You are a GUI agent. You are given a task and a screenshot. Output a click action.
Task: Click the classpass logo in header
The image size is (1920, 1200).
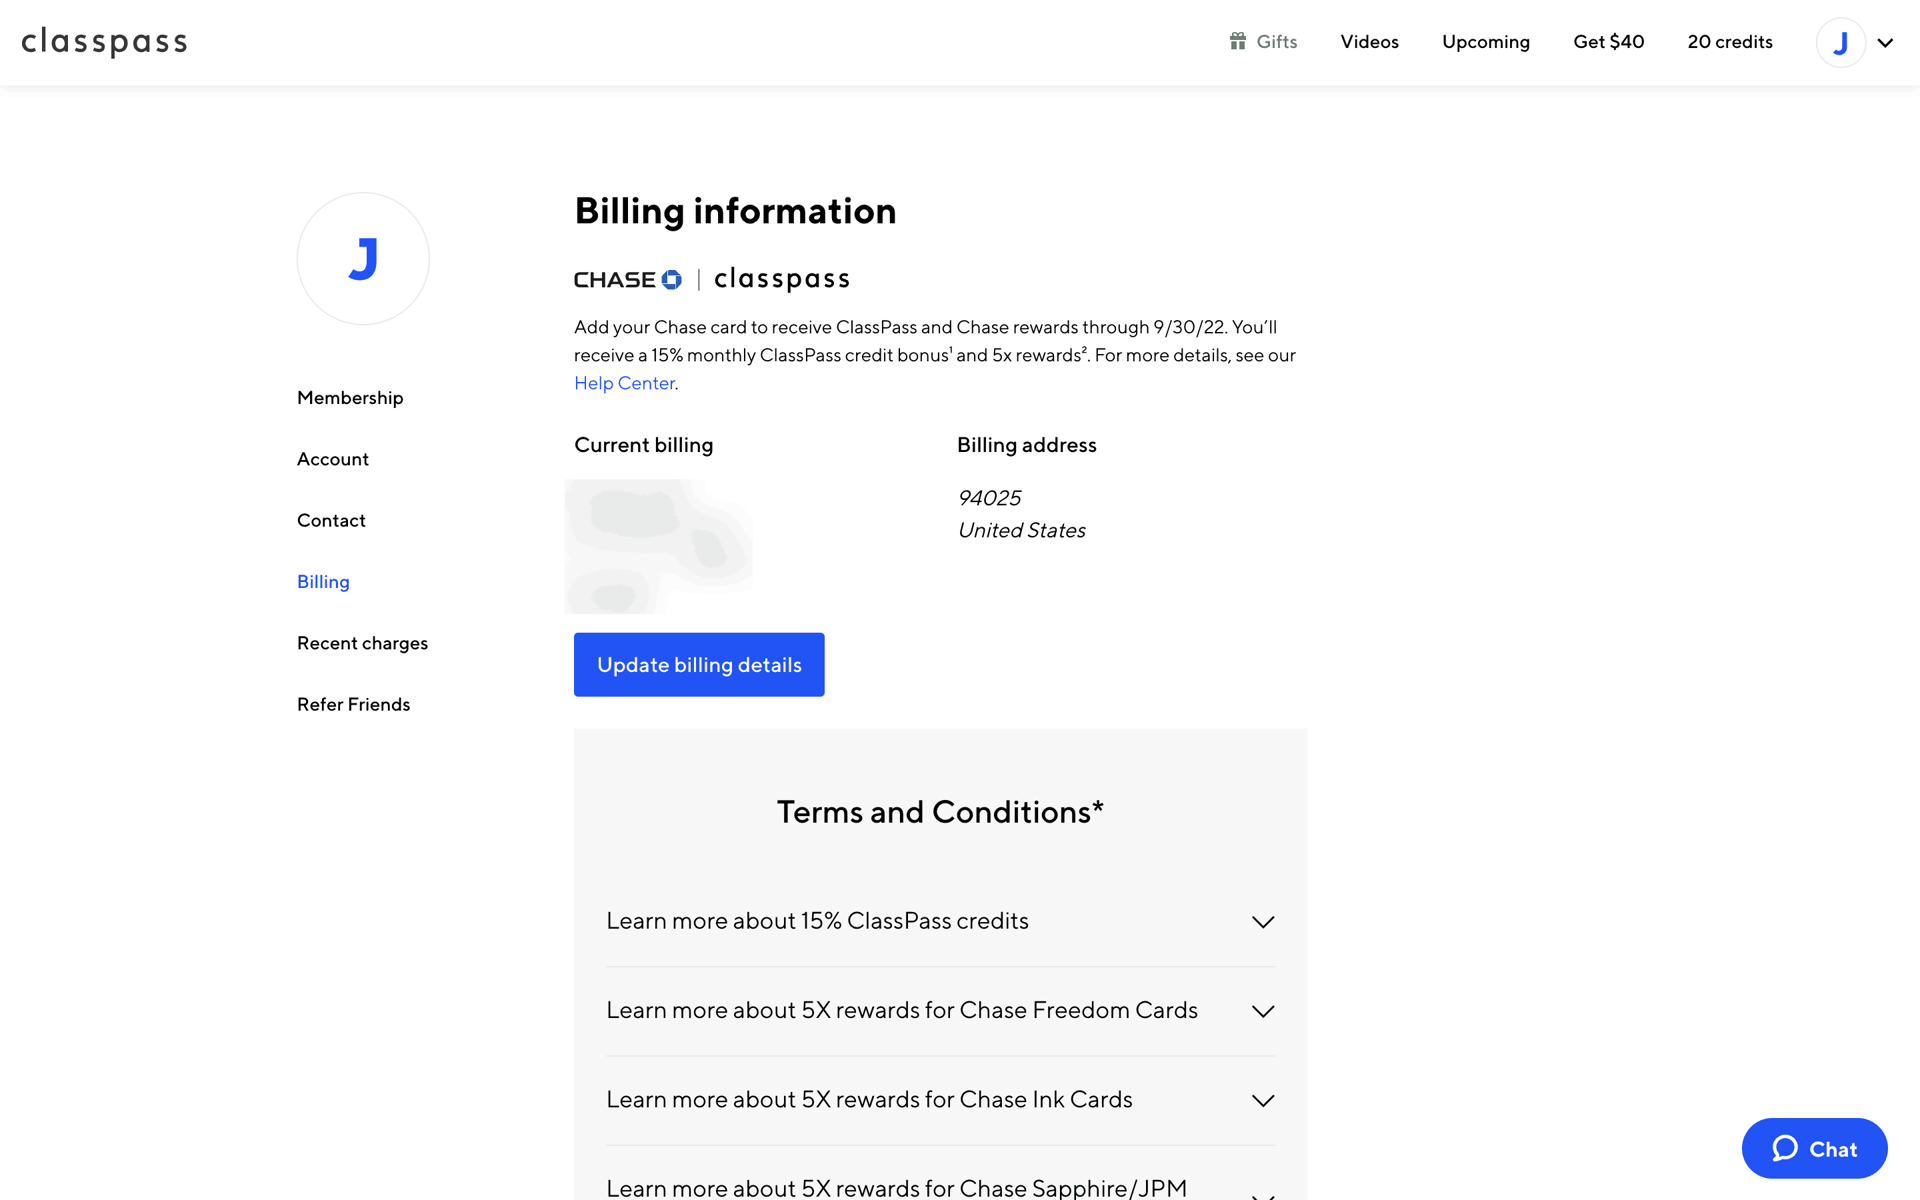click(104, 42)
